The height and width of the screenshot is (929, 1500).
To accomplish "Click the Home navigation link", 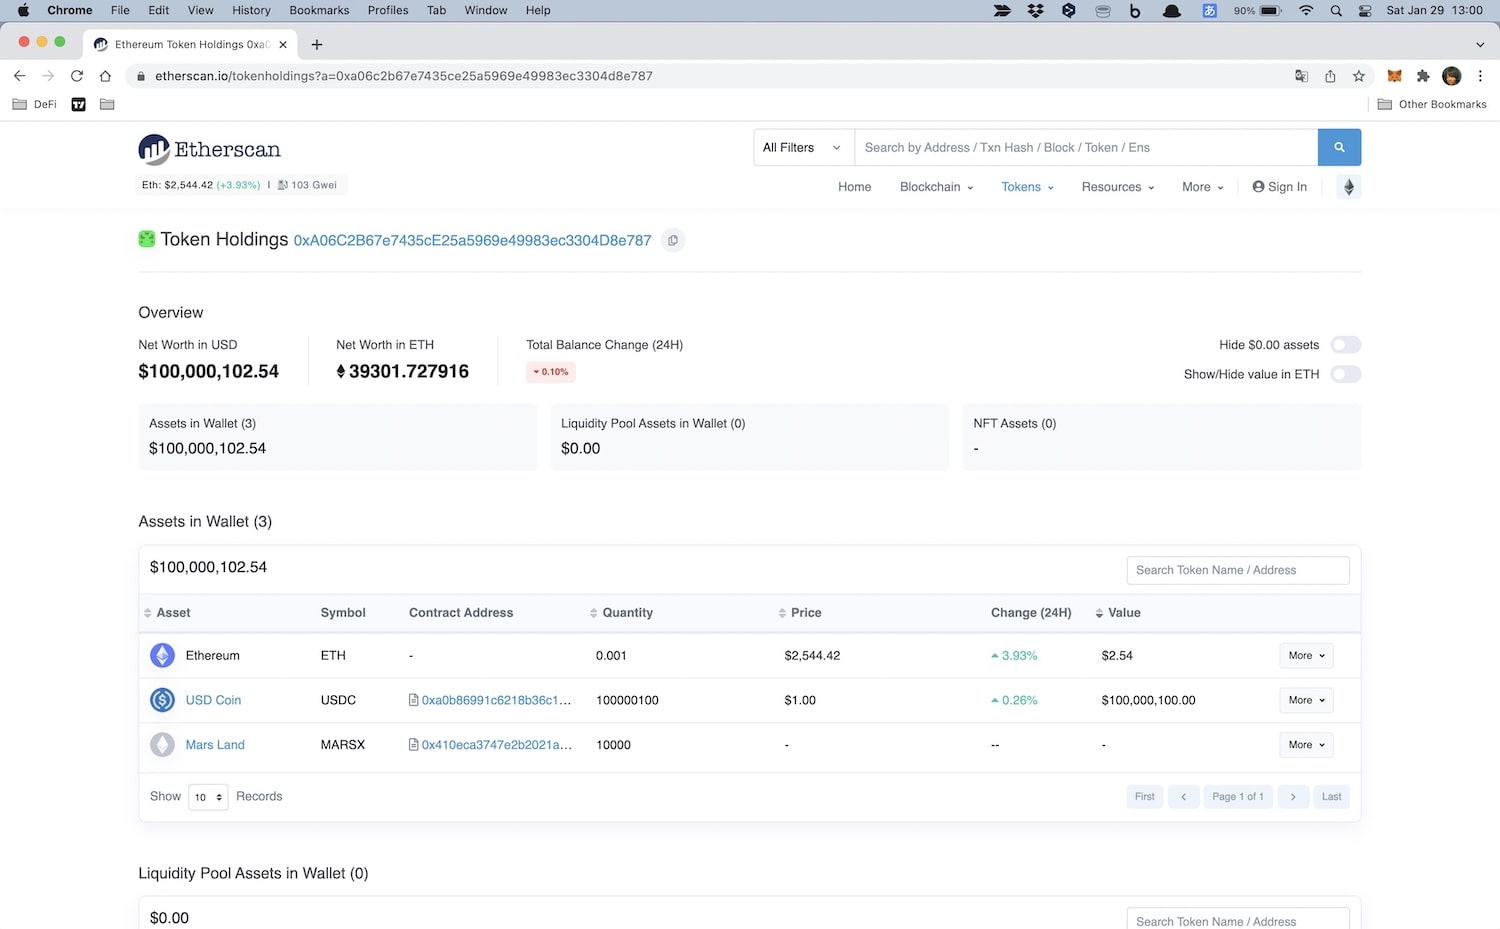I will (854, 187).
